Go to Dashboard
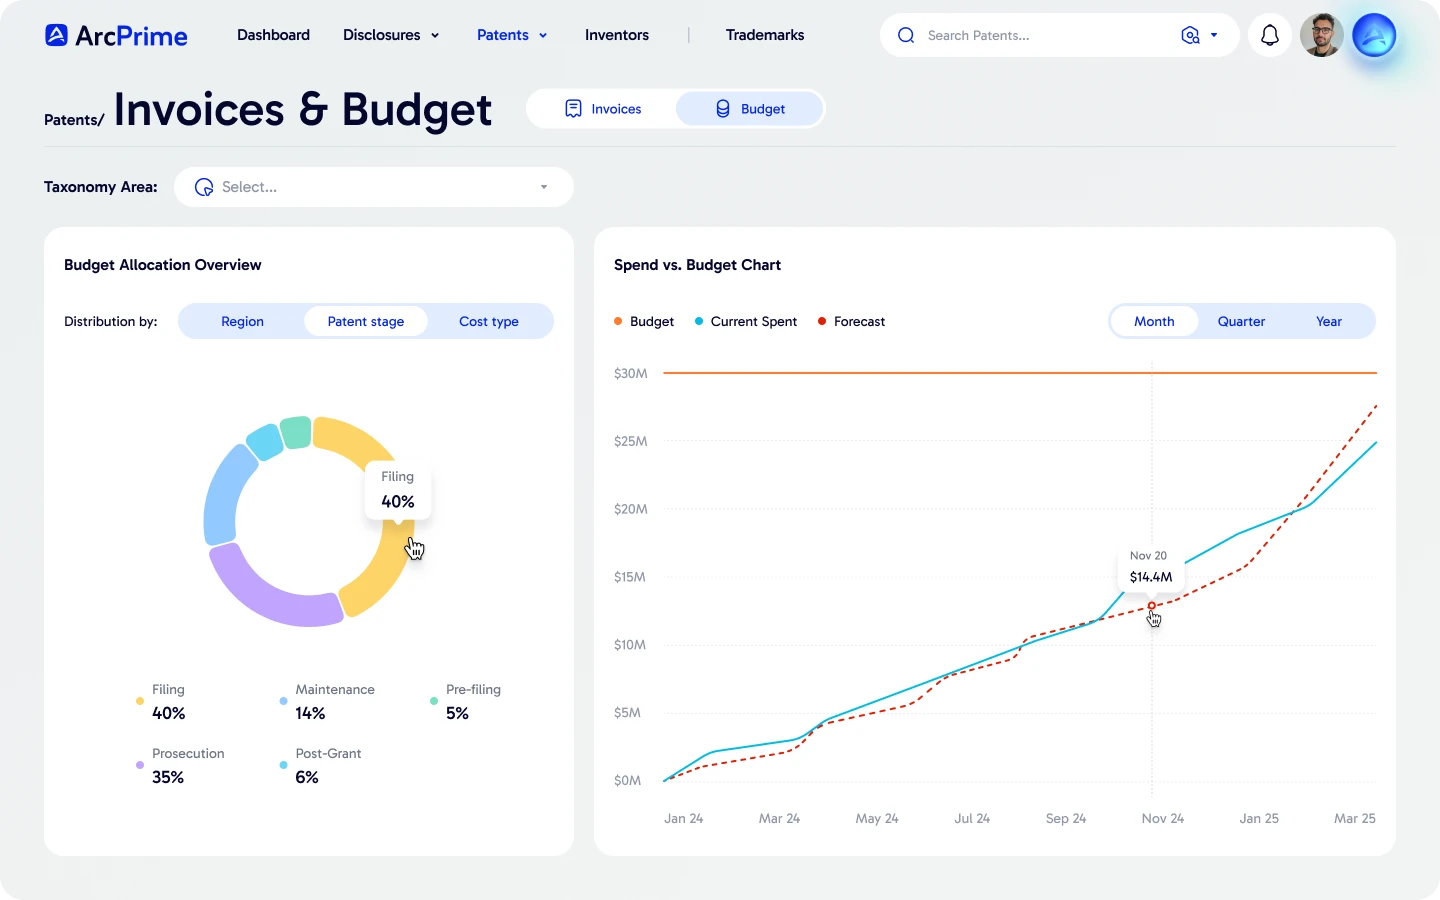 [273, 35]
